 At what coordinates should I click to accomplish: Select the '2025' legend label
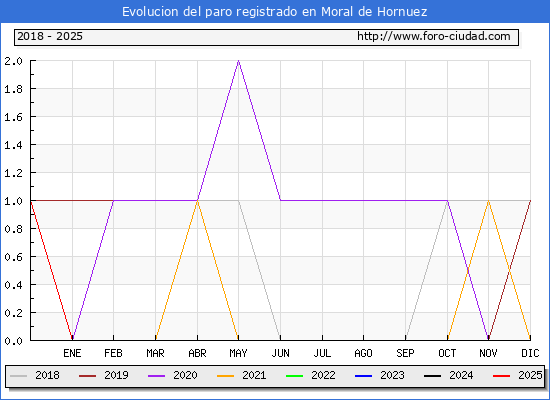pyautogui.click(x=530, y=375)
